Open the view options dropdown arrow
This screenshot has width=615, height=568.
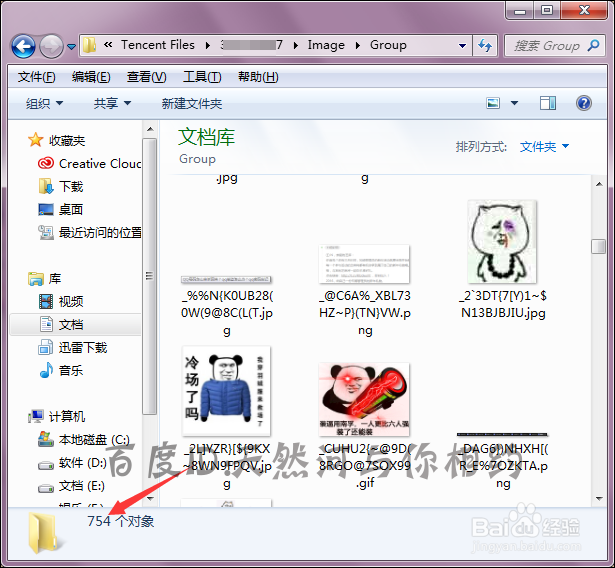[514, 103]
